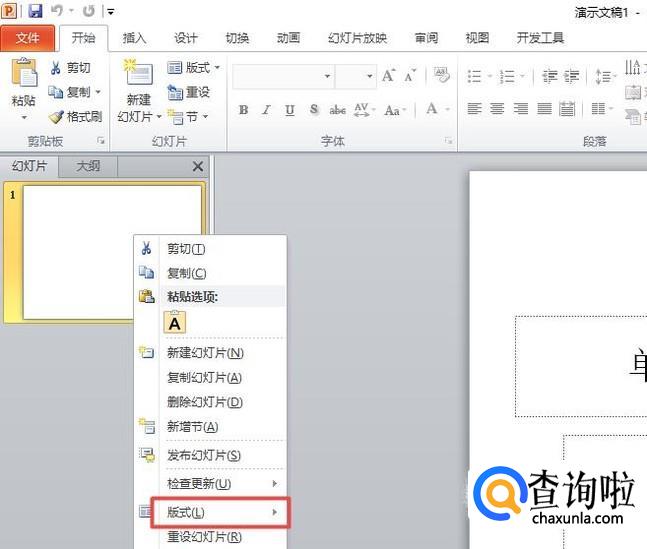647x549 pixels.
Task: Open the 幻灯片放映 ribbon tab
Action: 357,38
